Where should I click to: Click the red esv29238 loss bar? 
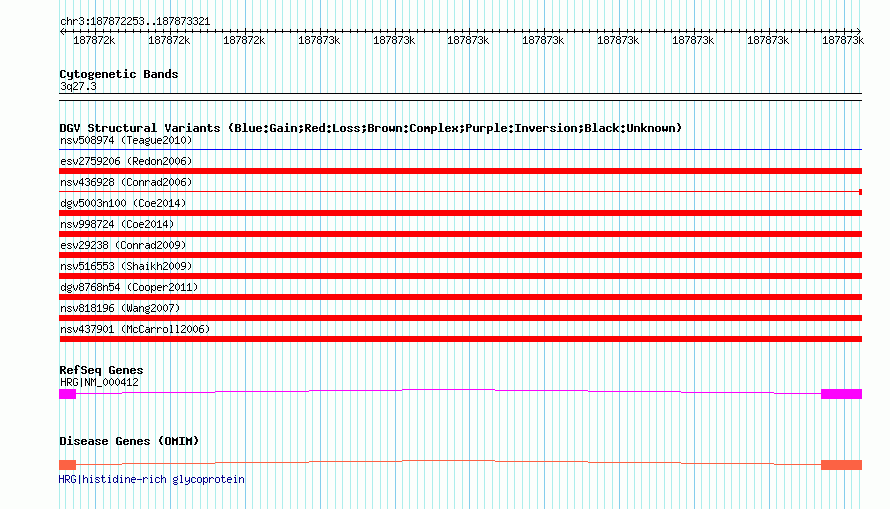[x=460, y=255]
